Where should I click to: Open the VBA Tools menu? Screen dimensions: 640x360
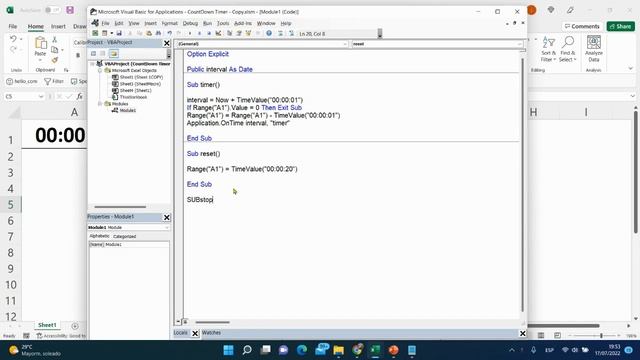(223, 23)
